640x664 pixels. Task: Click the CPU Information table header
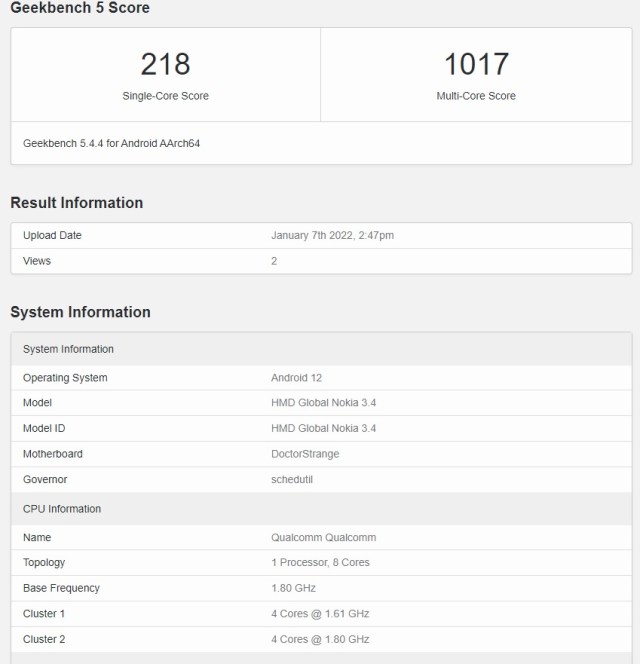tap(62, 509)
